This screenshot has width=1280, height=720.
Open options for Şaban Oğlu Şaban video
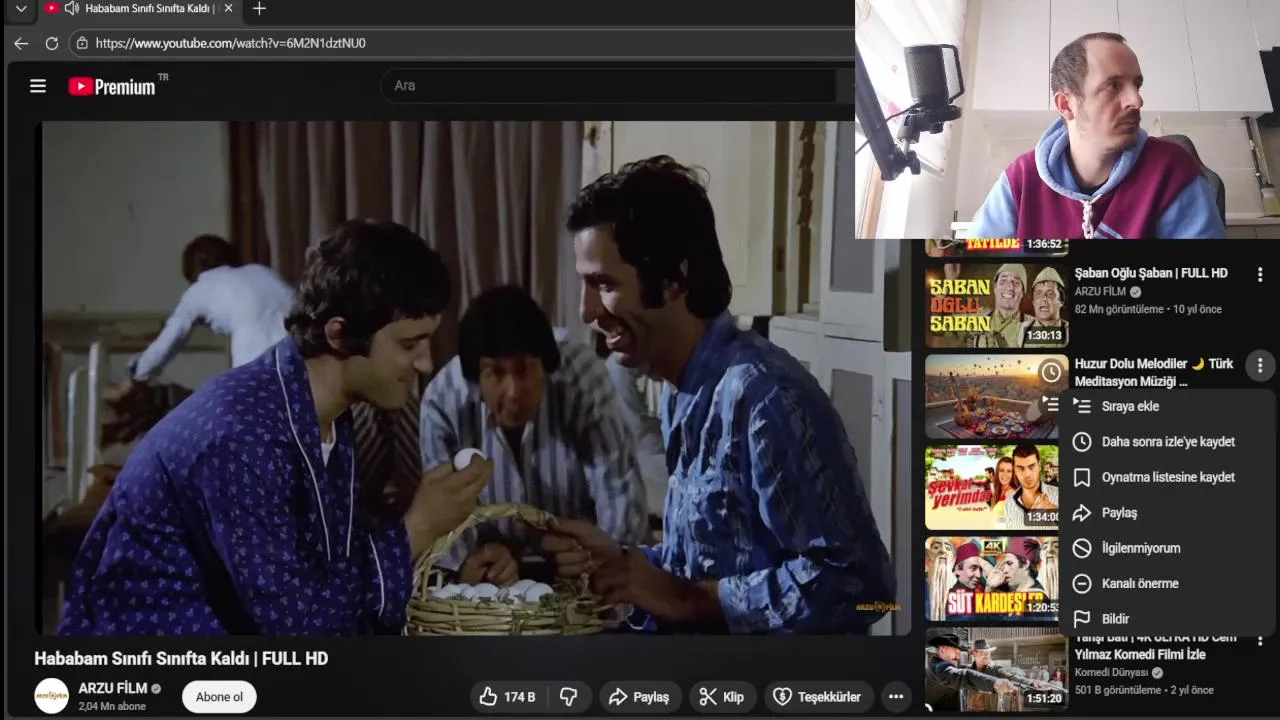tap(1260, 274)
